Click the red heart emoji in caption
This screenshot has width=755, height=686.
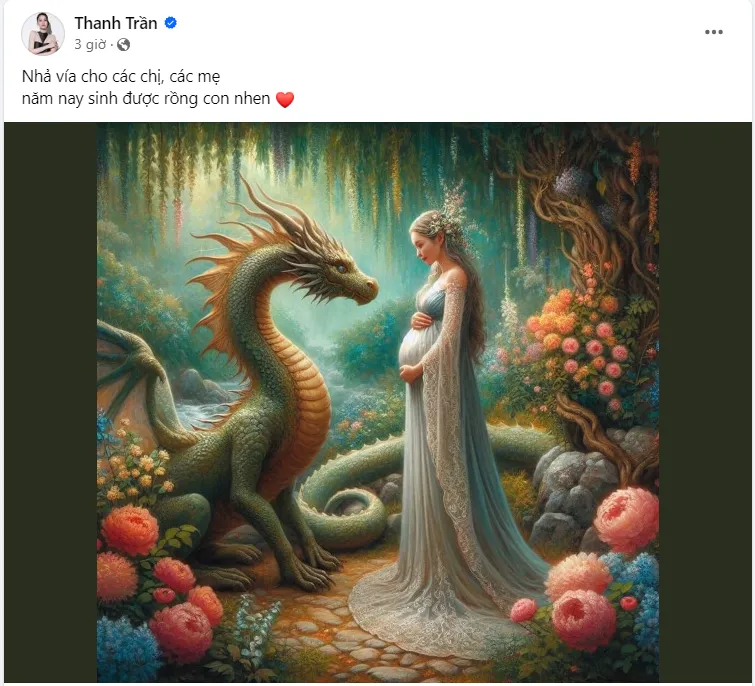click(285, 99)
